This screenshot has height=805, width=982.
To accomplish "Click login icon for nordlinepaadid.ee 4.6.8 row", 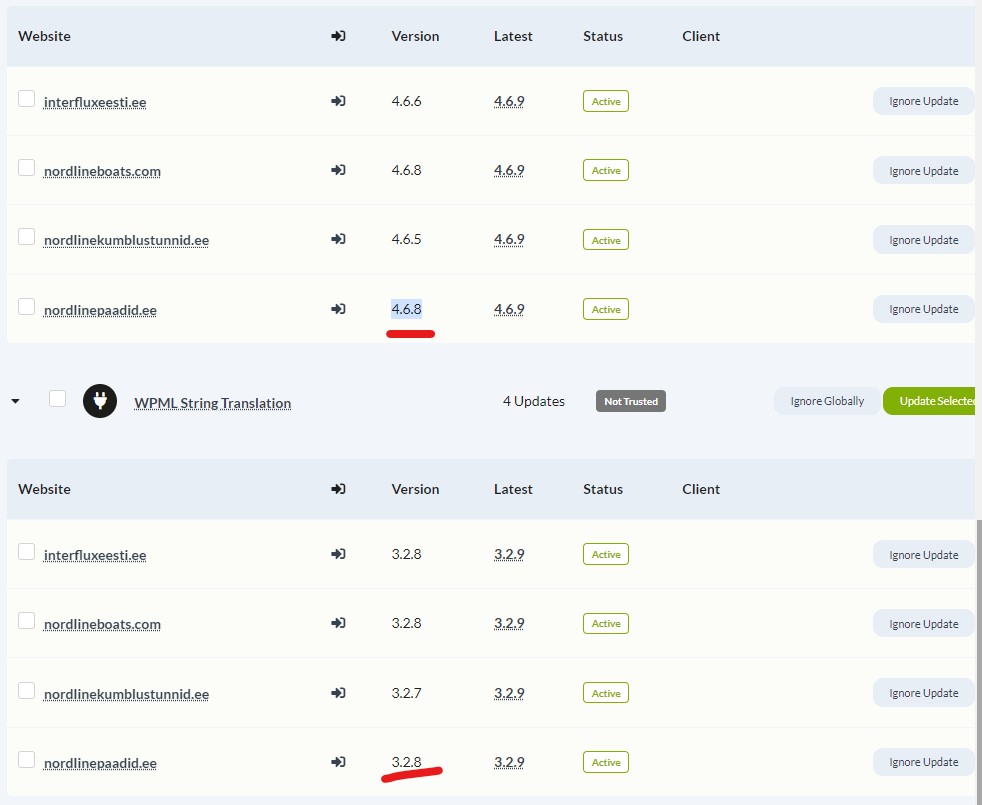I will [338, 309].
